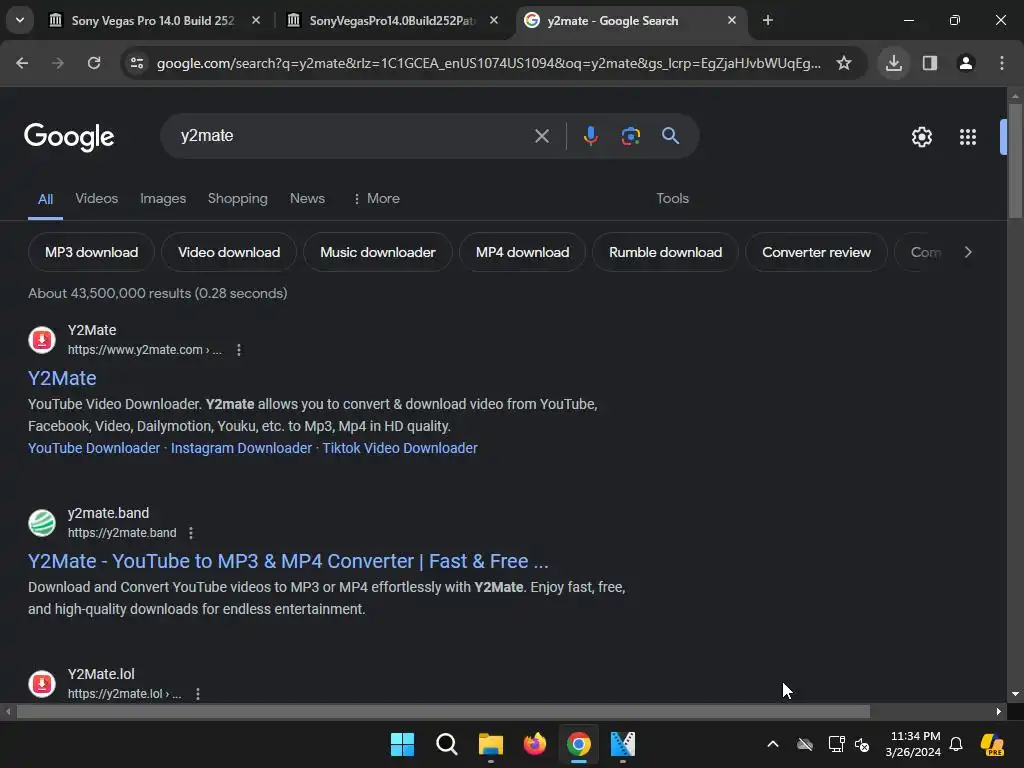The height and width of the screenshot is (768, 1024).
Task: Switch to Videos results tab
Action: pyautogui.click(x=97, y=199)
